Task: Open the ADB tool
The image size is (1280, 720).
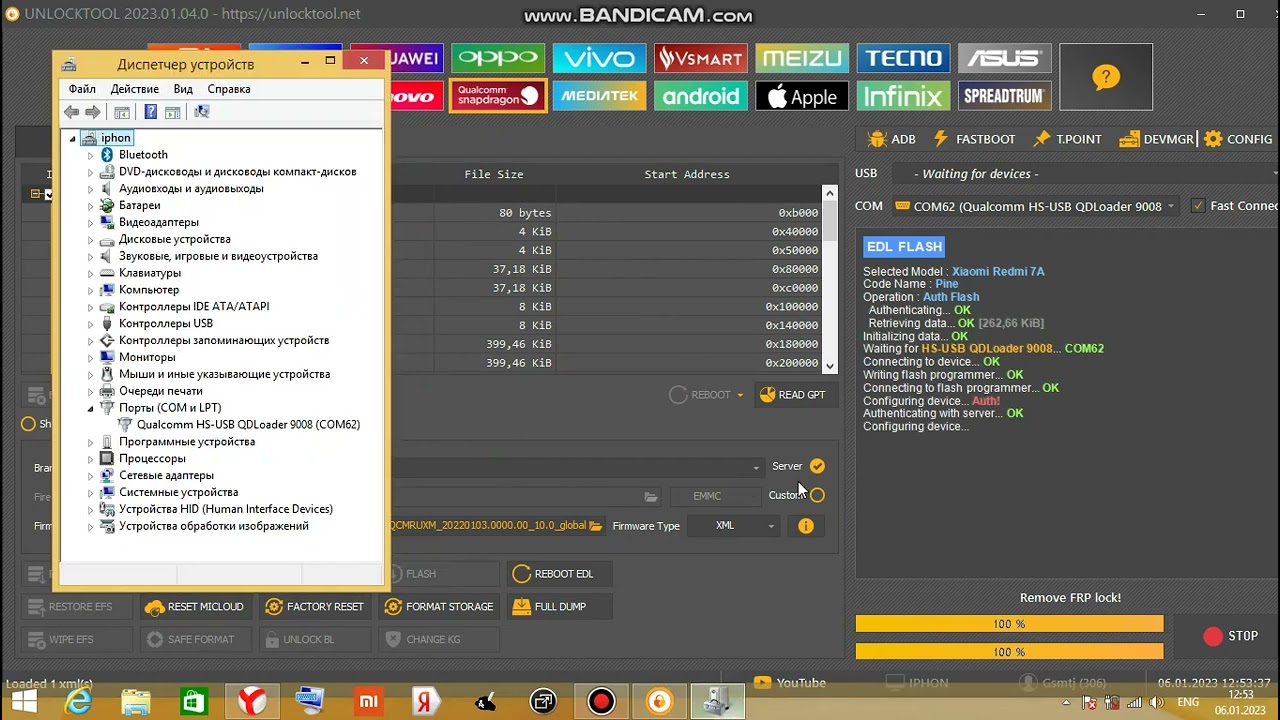Action: 892,139
